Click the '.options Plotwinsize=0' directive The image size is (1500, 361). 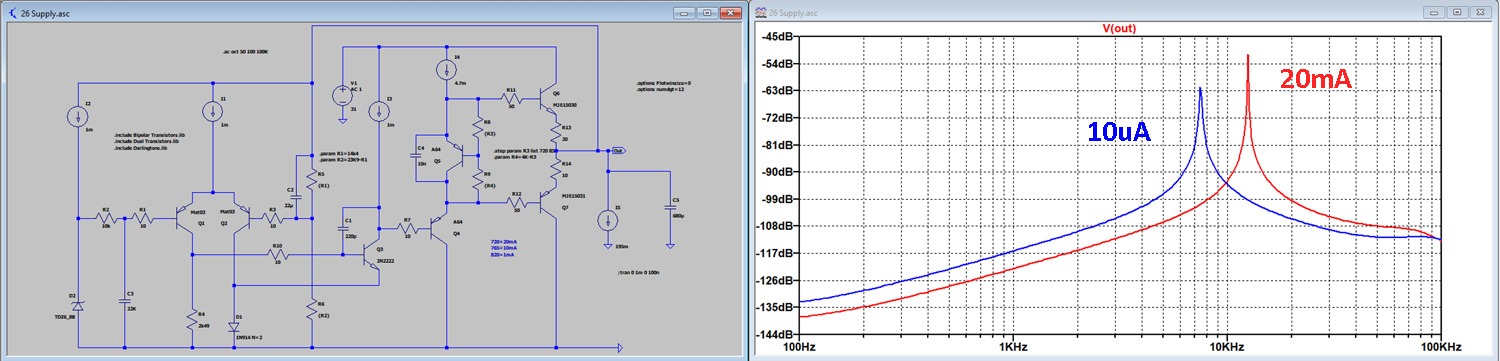pyautogui.click(x=663, y=83)
